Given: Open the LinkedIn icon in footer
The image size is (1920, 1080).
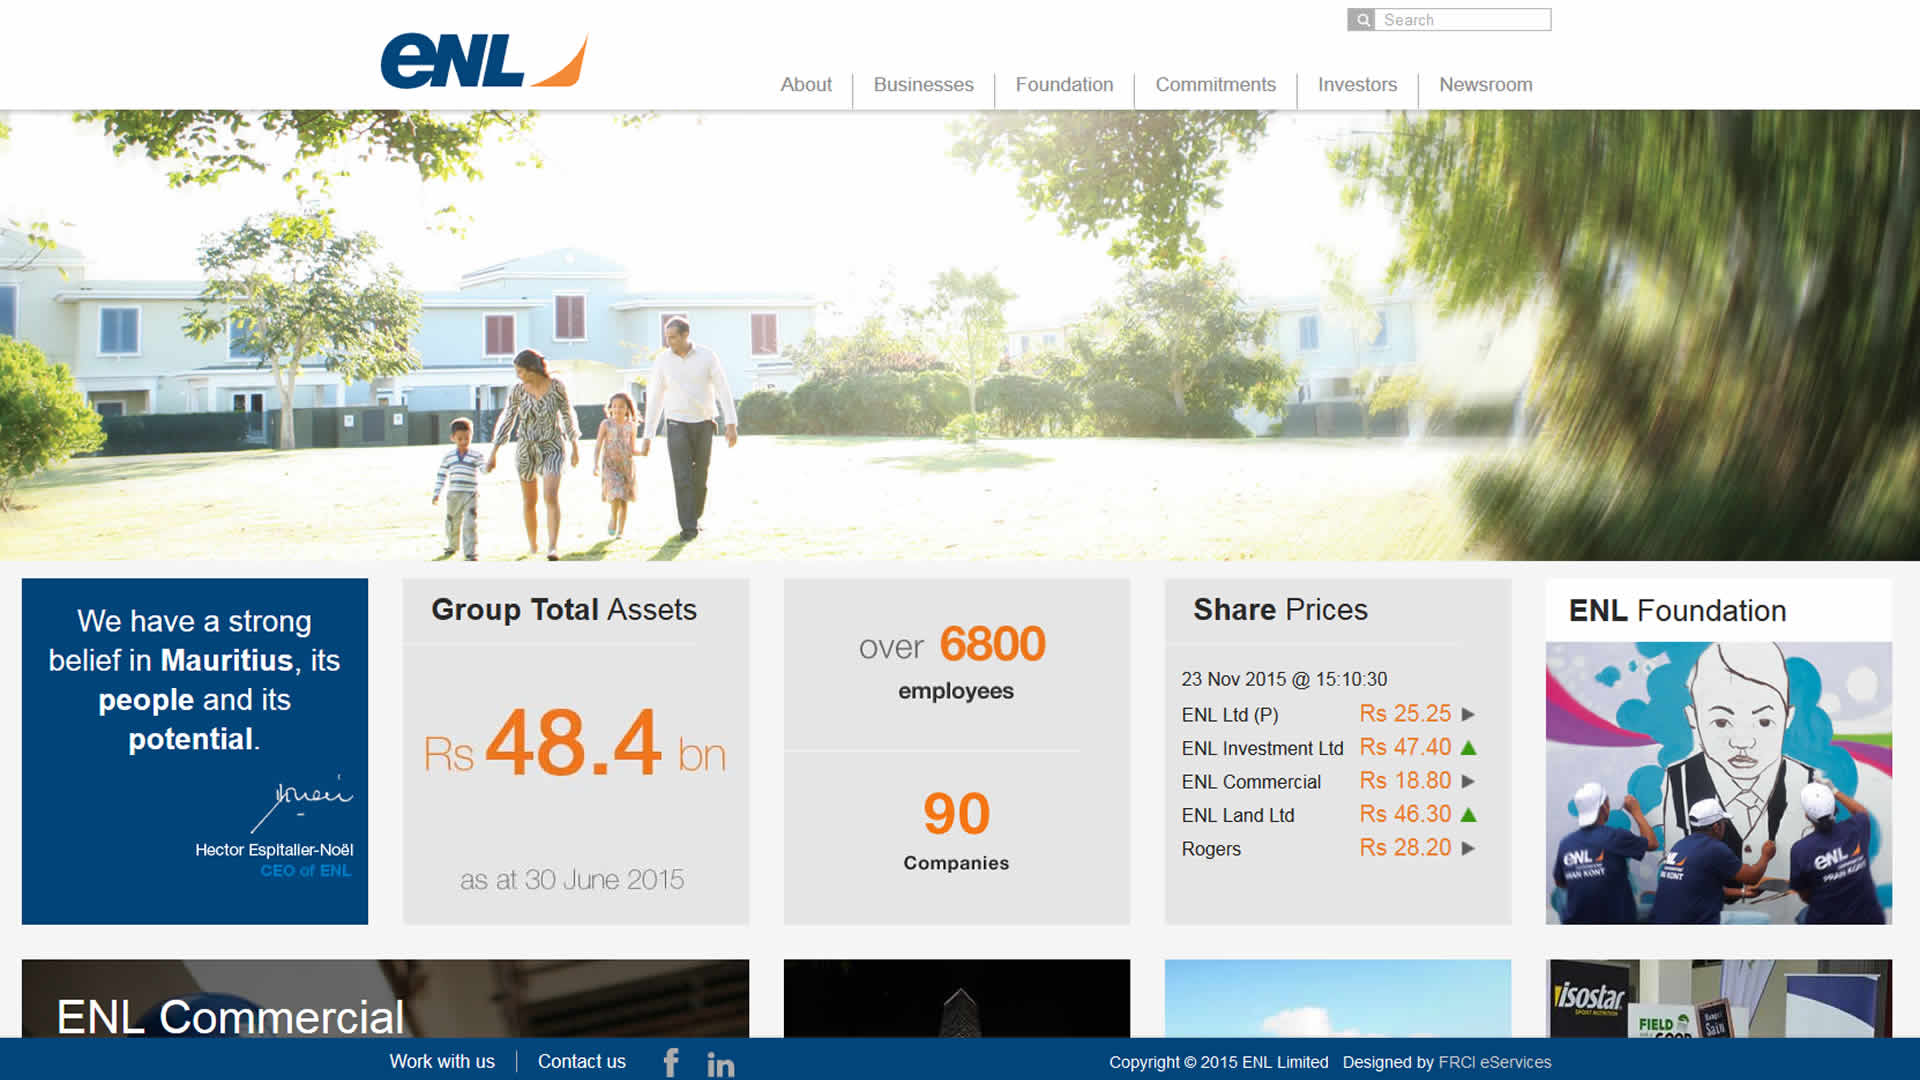Looking at the screenshot, I should pyautogui.click(x=720, y=1065).
